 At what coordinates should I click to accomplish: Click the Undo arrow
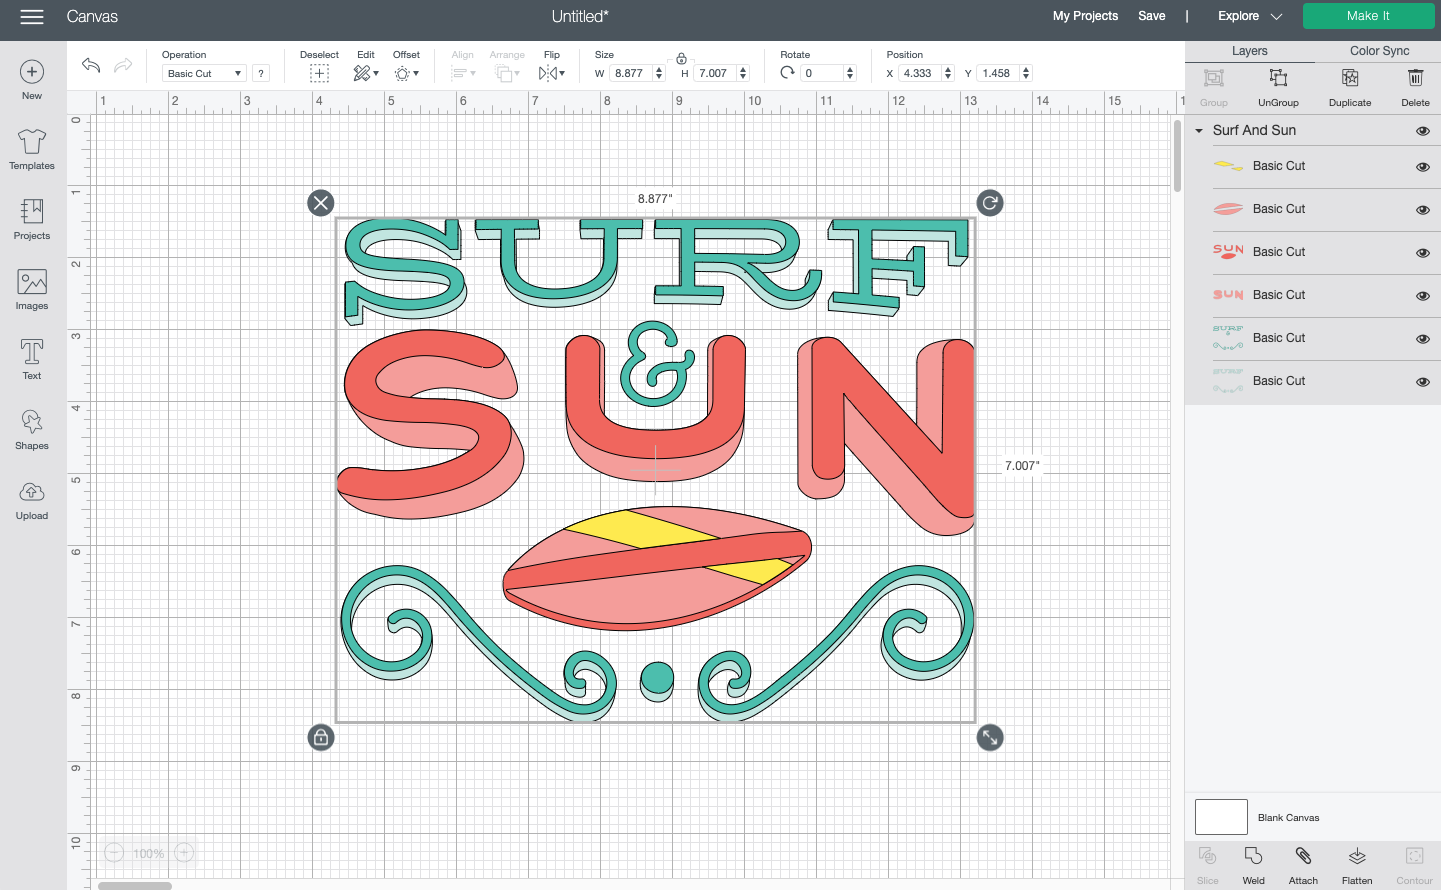click(91, 65)
